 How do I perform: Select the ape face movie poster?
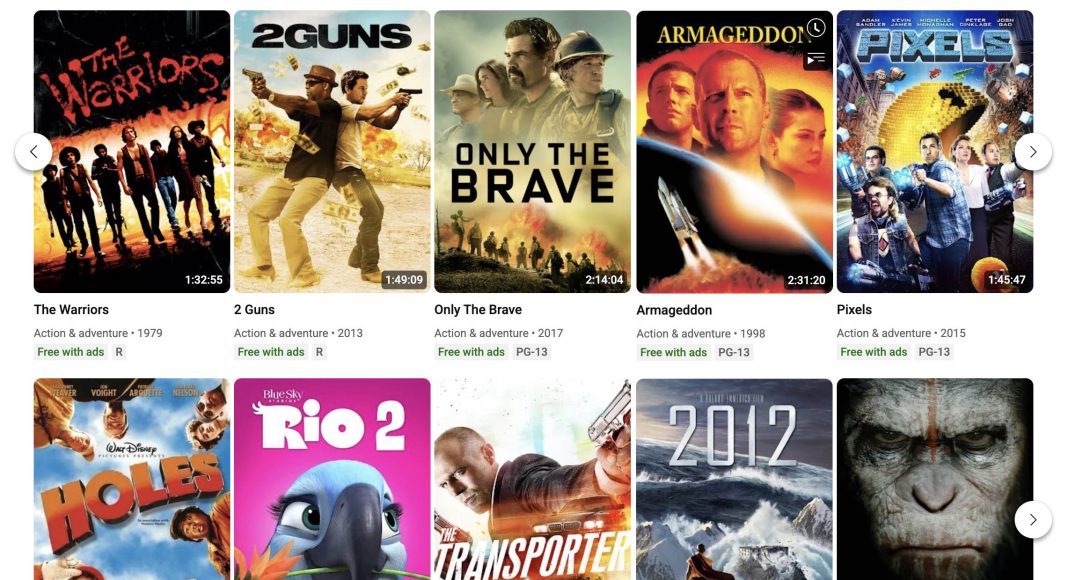pos(934,479)
